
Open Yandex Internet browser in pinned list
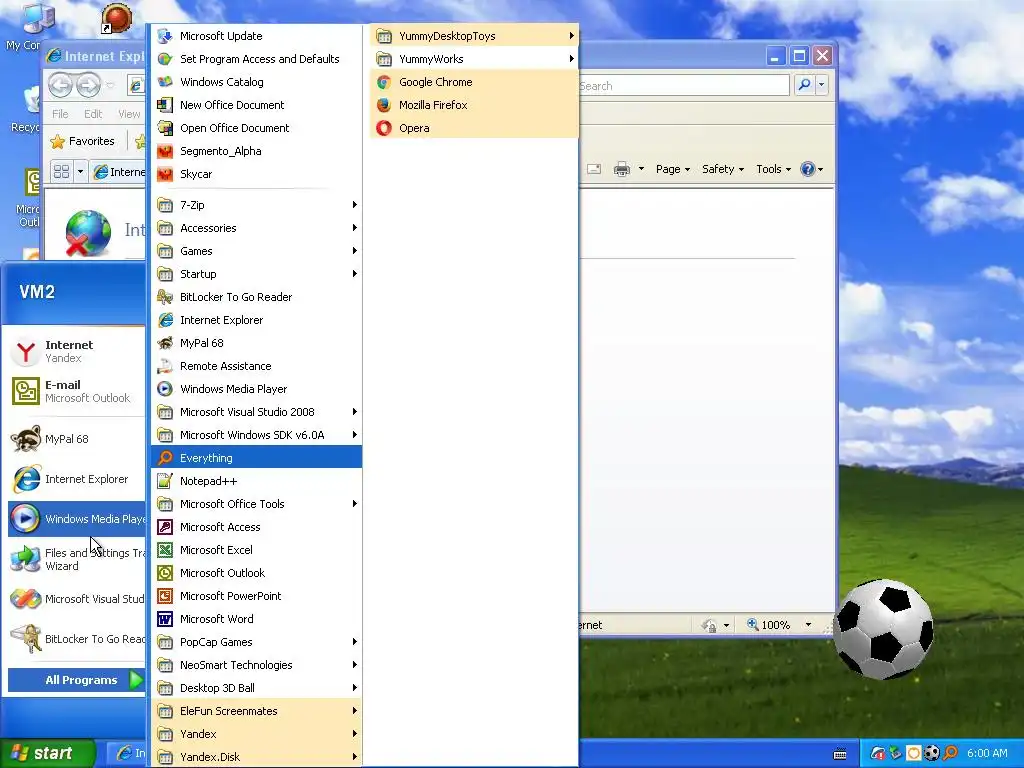[x=76, y=351]
